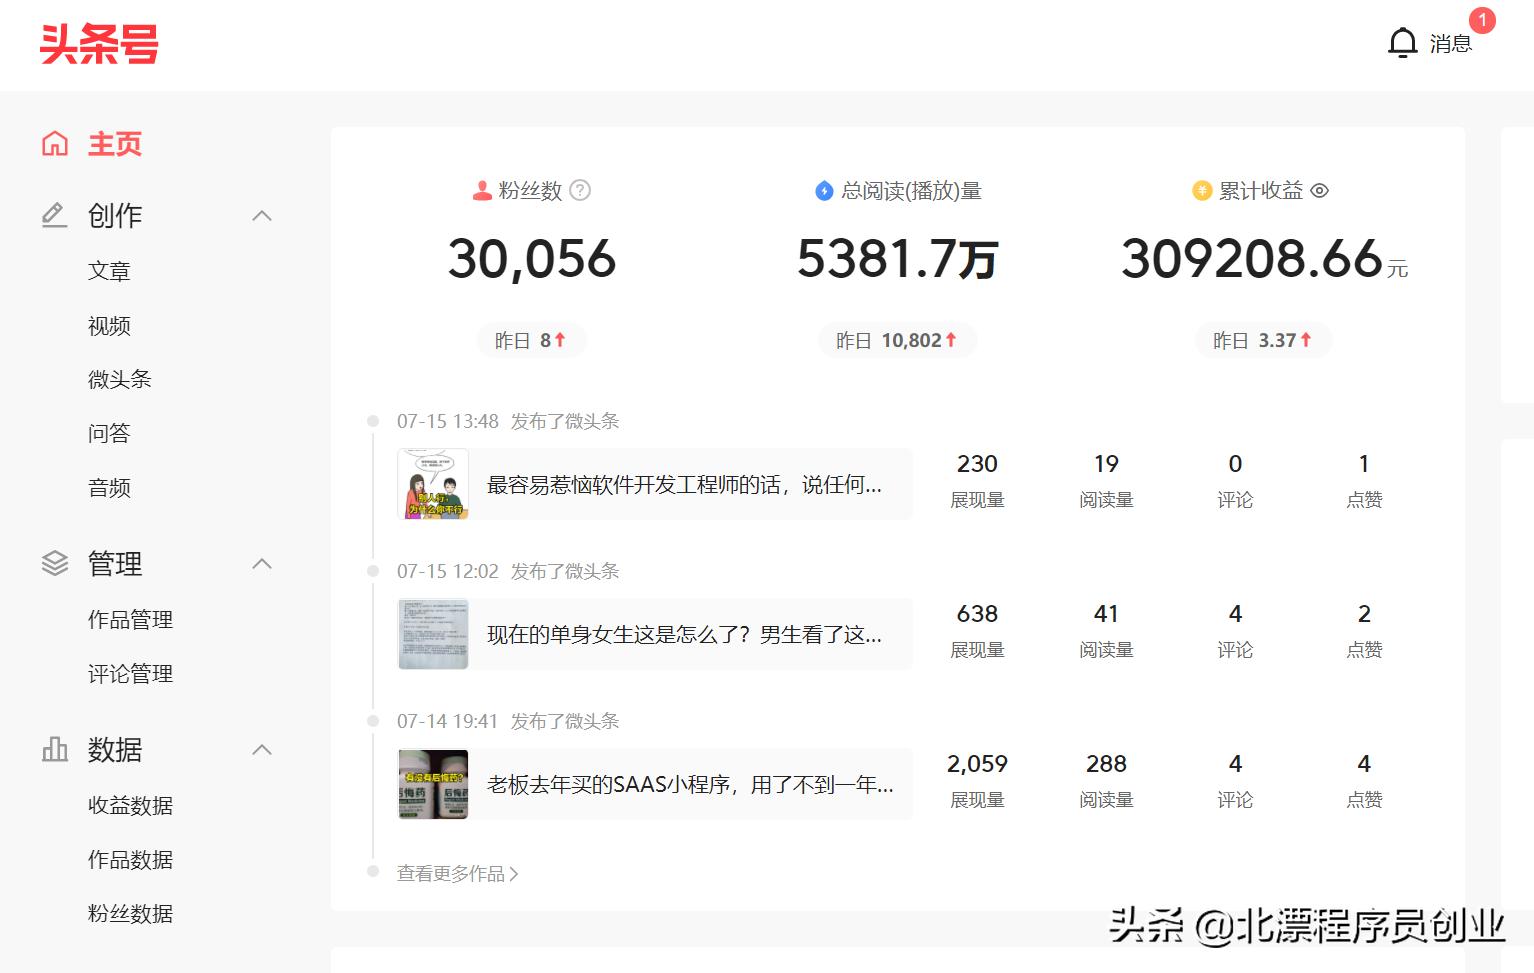This screenshot has height=973, width=1534.
Task: Click the thumbnail of the 单身女生 post
Action: click(x=433, y=634)
